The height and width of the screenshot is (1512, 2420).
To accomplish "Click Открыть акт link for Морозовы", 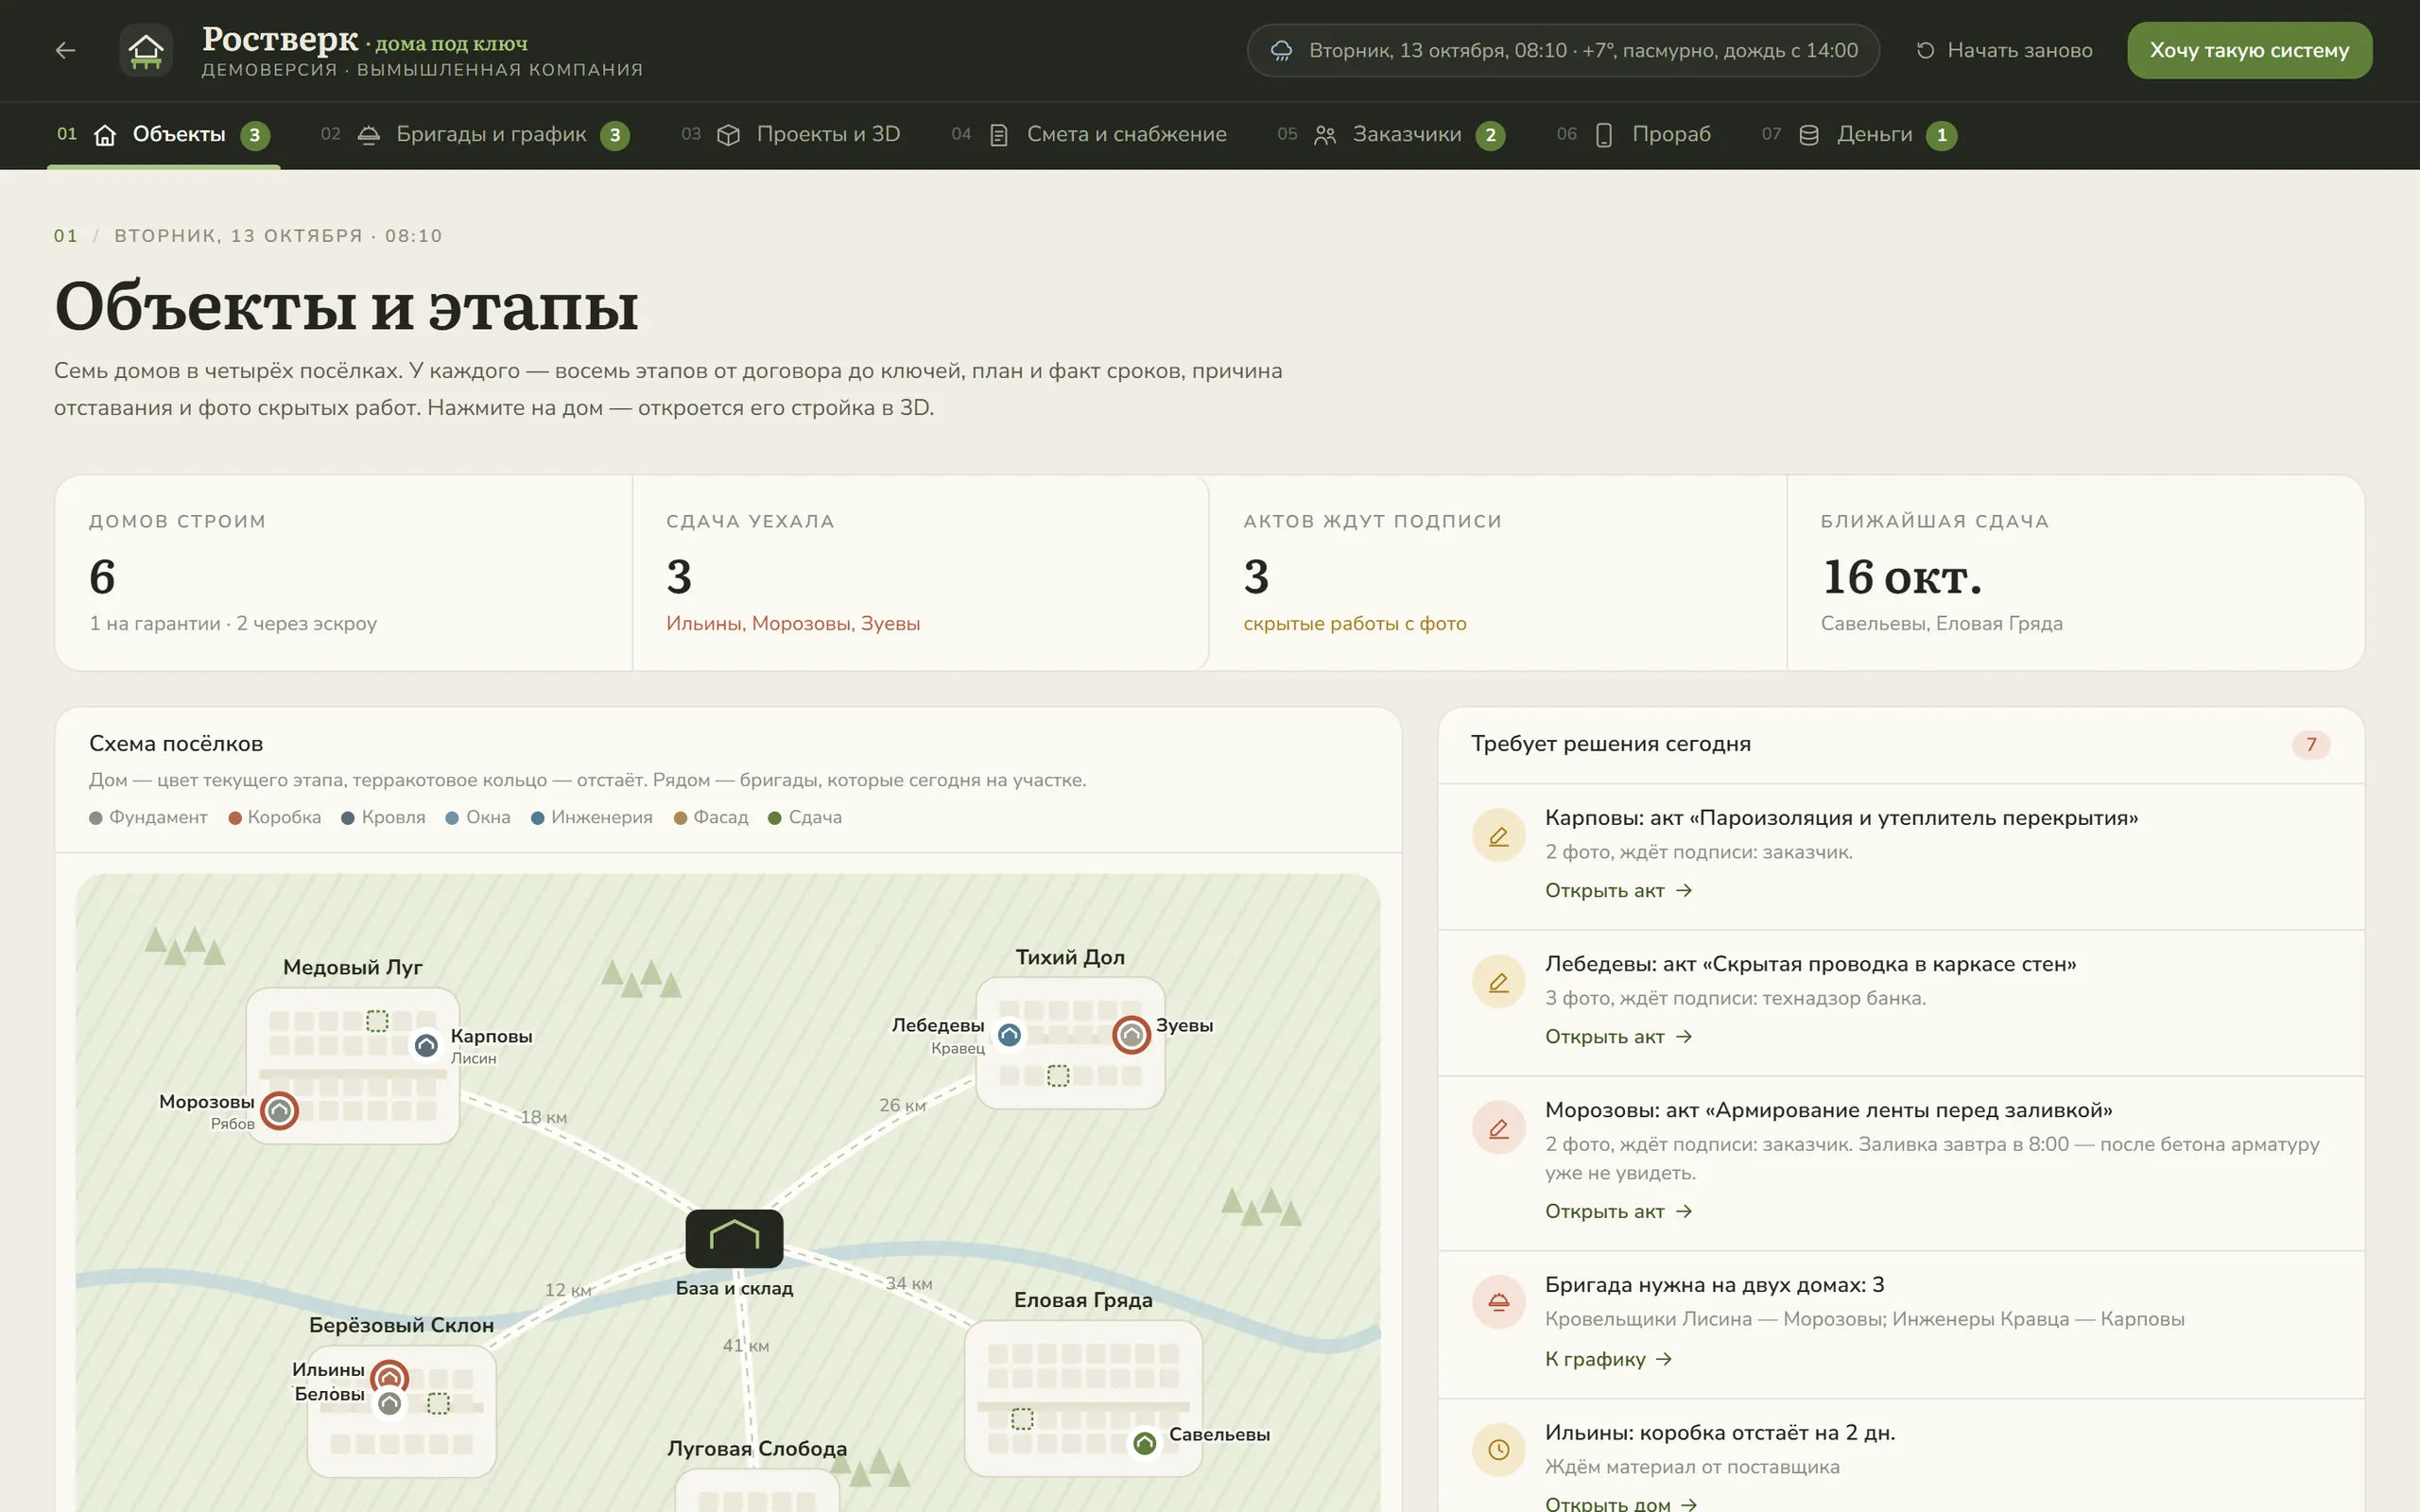I will [1618, 1211].
